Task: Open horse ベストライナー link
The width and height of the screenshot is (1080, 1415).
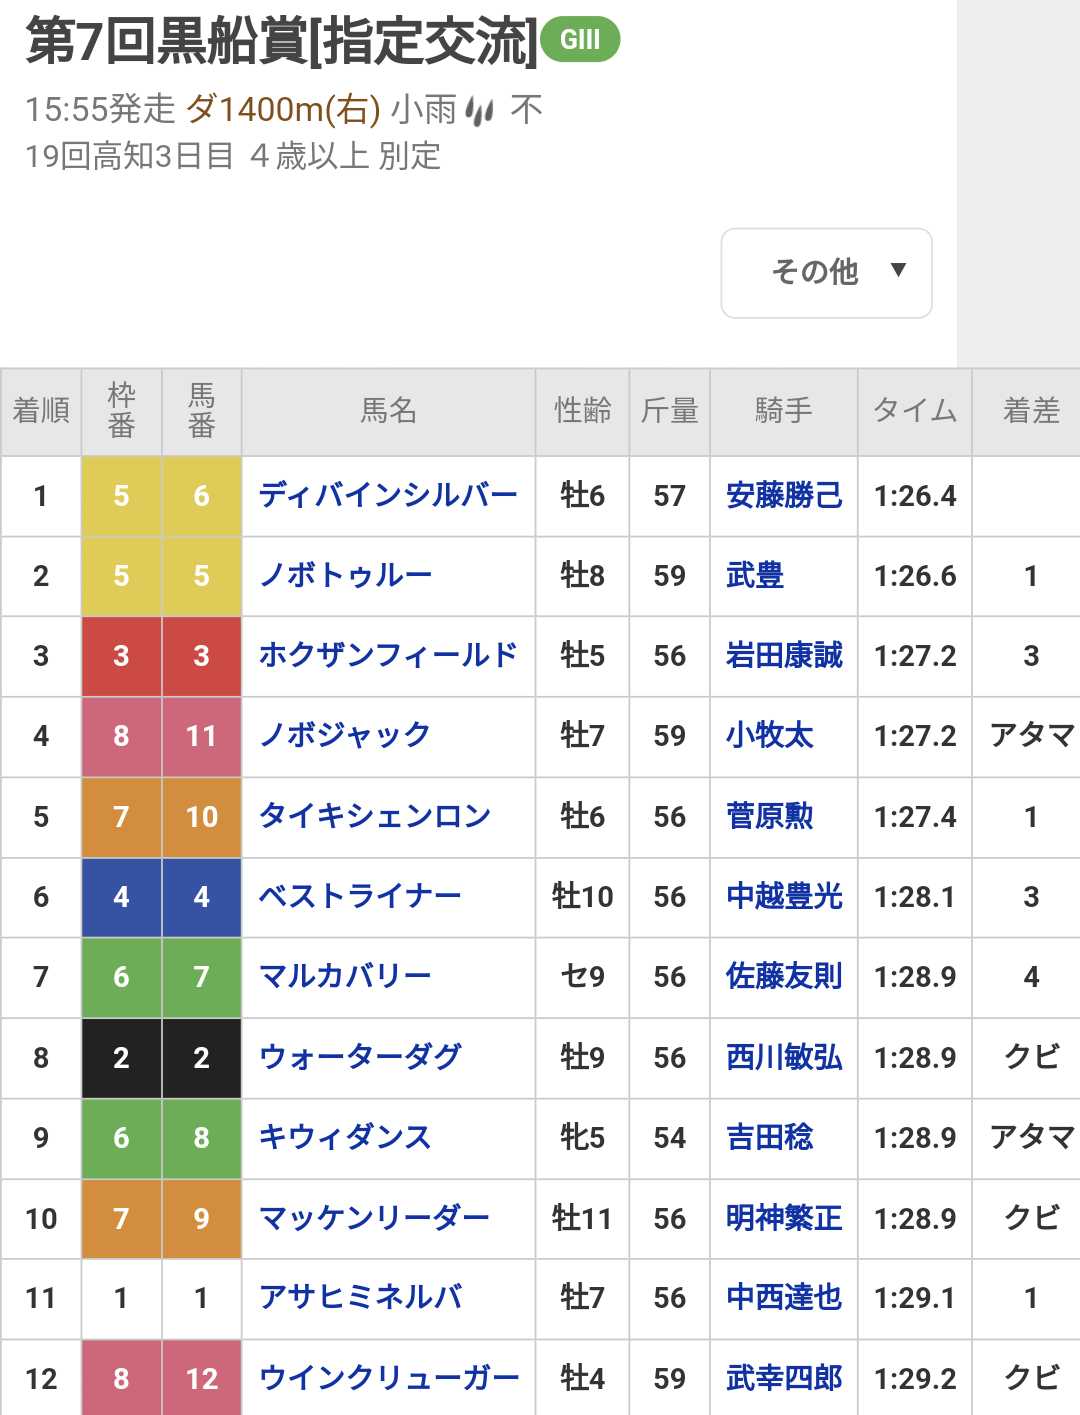Action: click(x=360, y=897)
